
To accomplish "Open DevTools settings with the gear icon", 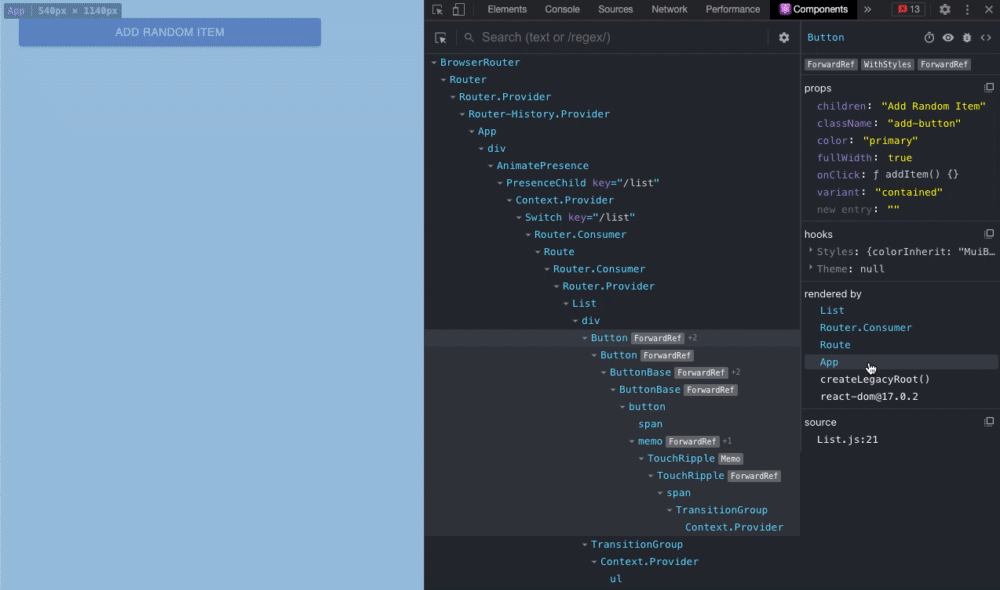I will [x=944, y=9].
